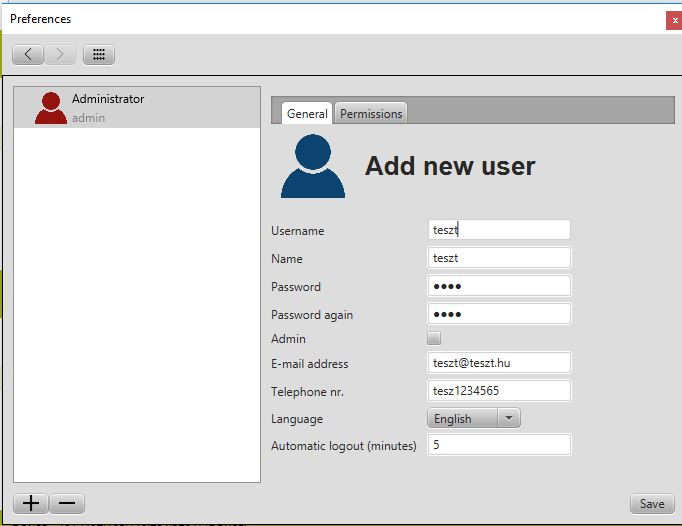Close the Preferences window

point(674,19)
